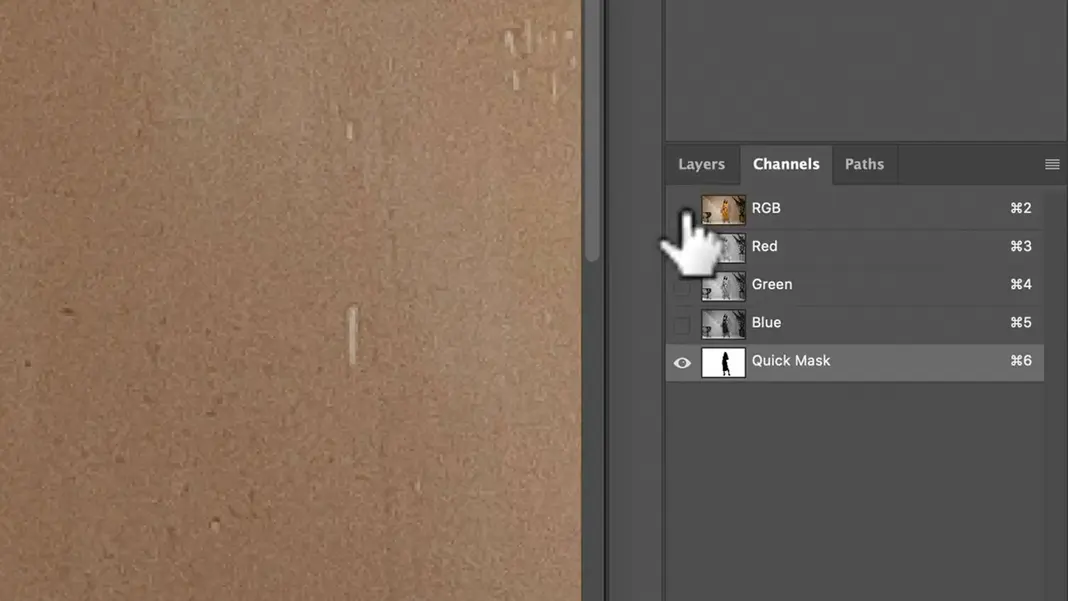Select the "Red" channel name
Viewport: 1068px width, 601px height.
765,246
